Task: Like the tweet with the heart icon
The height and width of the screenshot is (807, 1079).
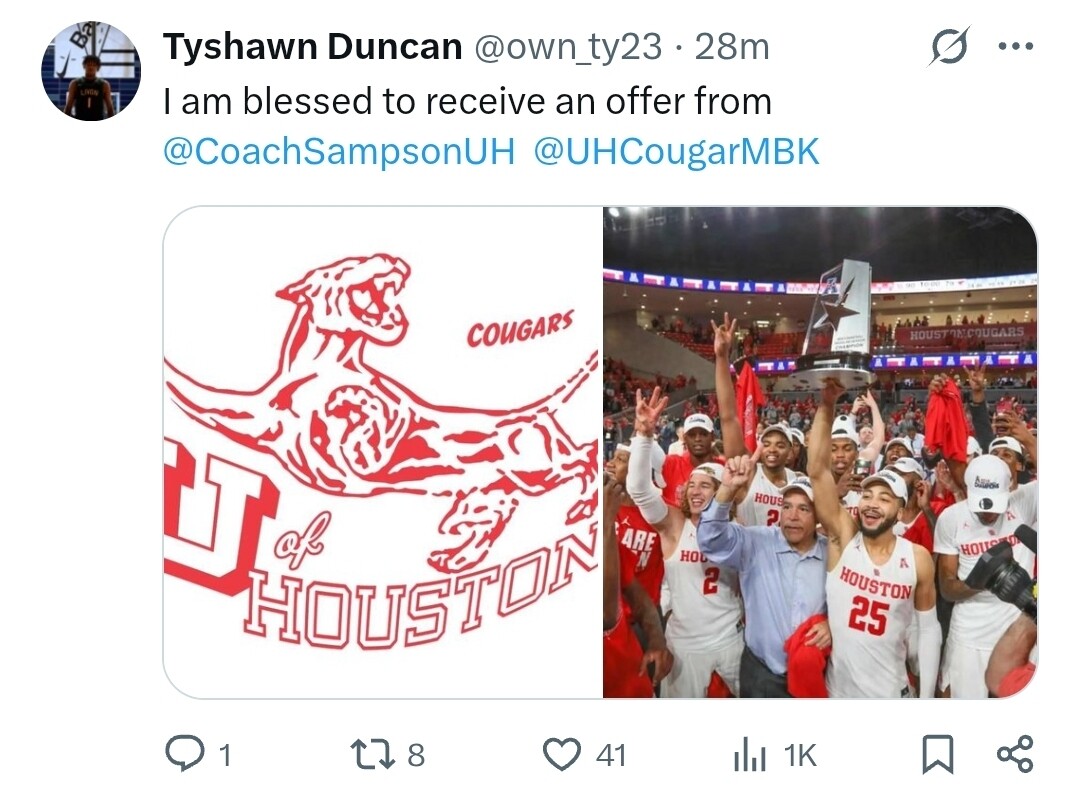Action: click(x=562, y=755)
